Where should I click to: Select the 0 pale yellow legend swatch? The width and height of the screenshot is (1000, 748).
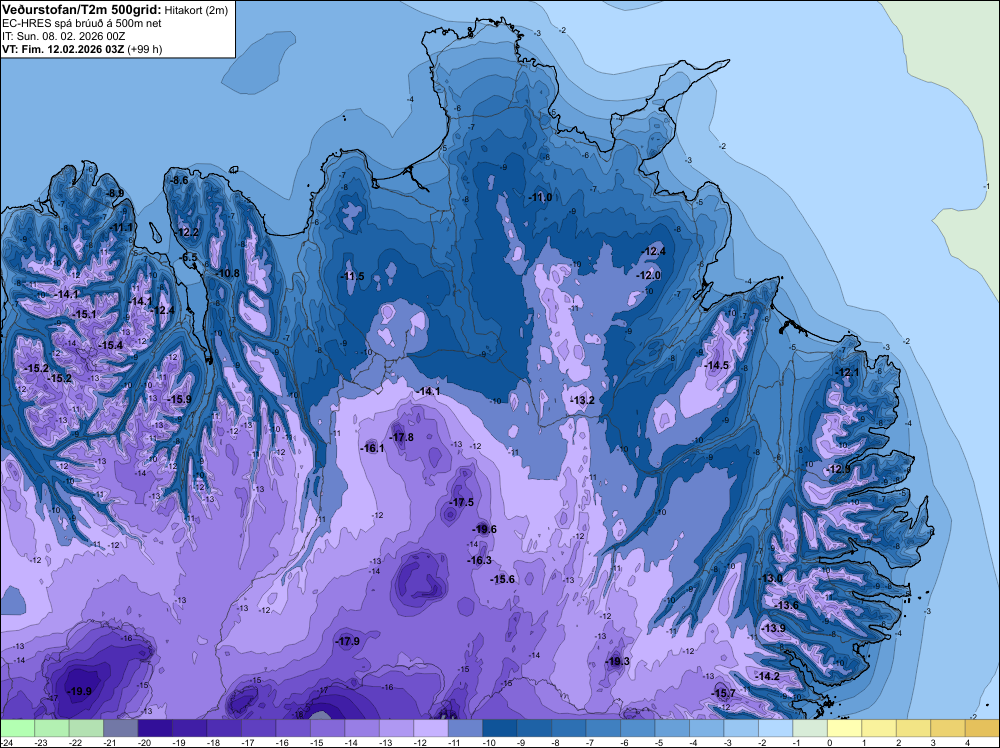[844, 728]
